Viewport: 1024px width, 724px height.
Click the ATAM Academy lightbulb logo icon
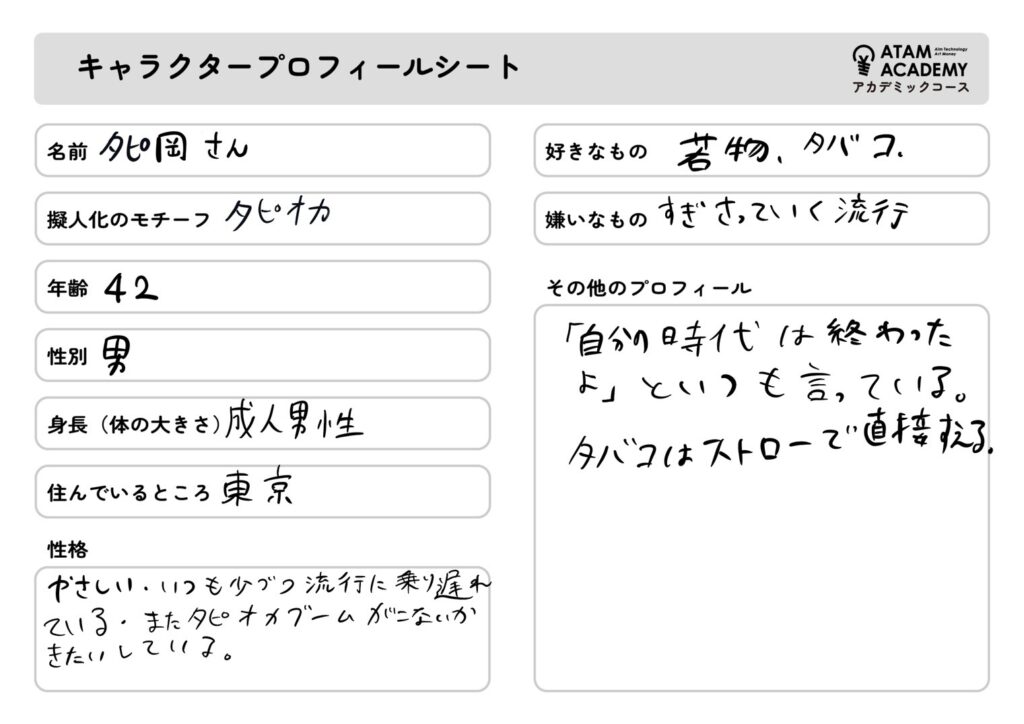(x=862, y=60)
